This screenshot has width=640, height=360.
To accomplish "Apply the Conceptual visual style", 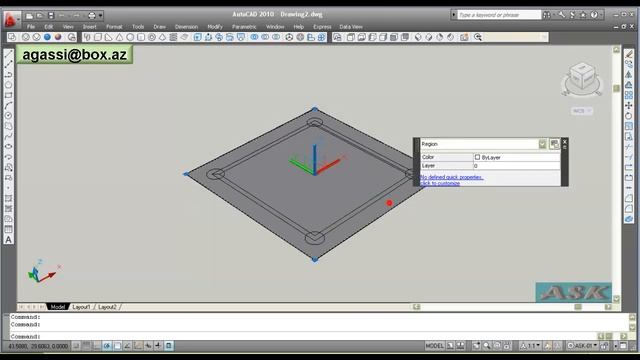I will coord(58,37).
